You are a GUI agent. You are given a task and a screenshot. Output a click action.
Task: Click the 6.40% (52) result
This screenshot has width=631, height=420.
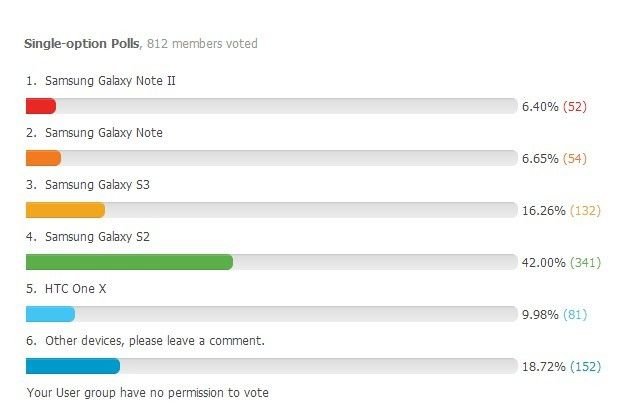(x=554, y=107)
